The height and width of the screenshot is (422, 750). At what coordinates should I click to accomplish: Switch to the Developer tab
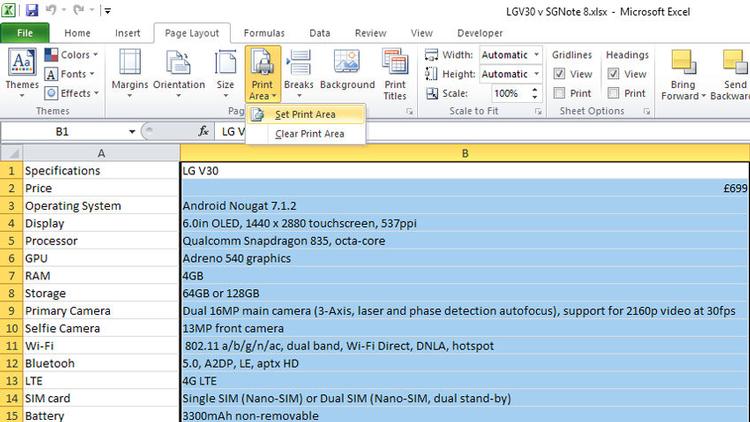[x=480, y=33]
